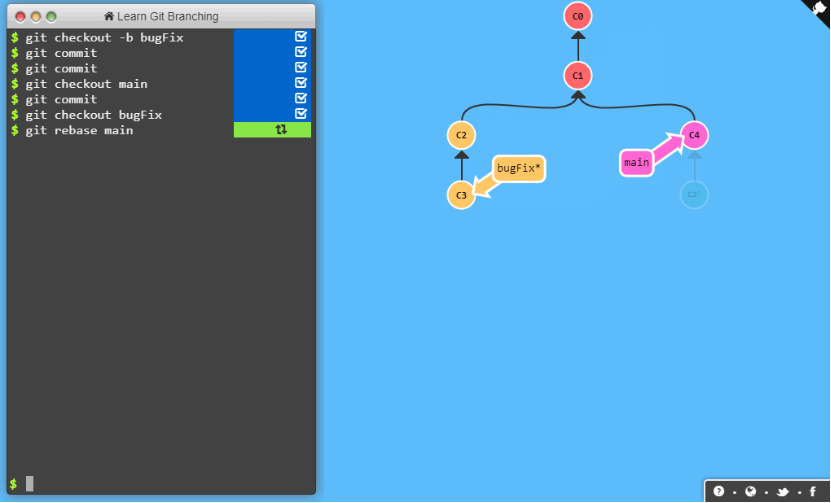Screen dimensions: 831x503
Task: Click the rebase in-progress arrows icon
Action: click(x=281, y=130)
